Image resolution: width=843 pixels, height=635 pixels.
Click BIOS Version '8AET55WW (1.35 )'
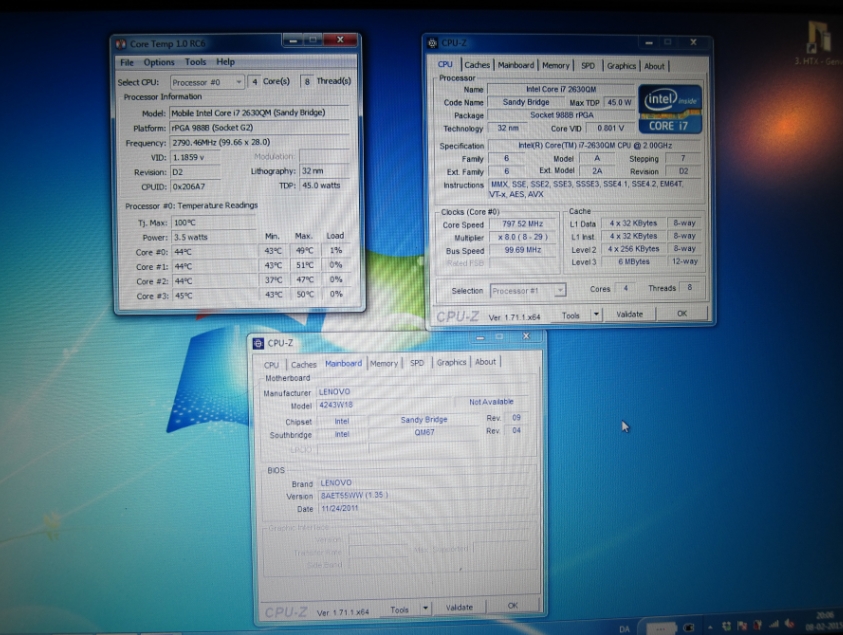(423, 495)
